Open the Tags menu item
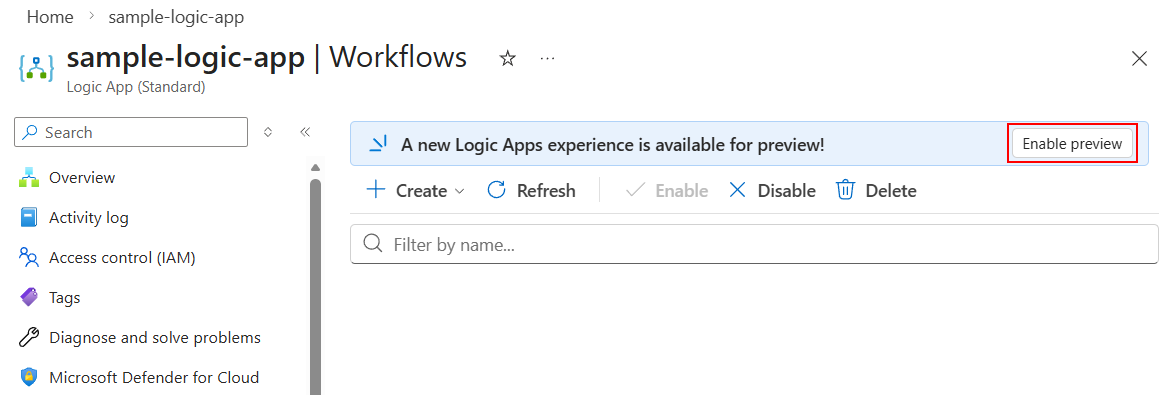 (x=64, y=298)
